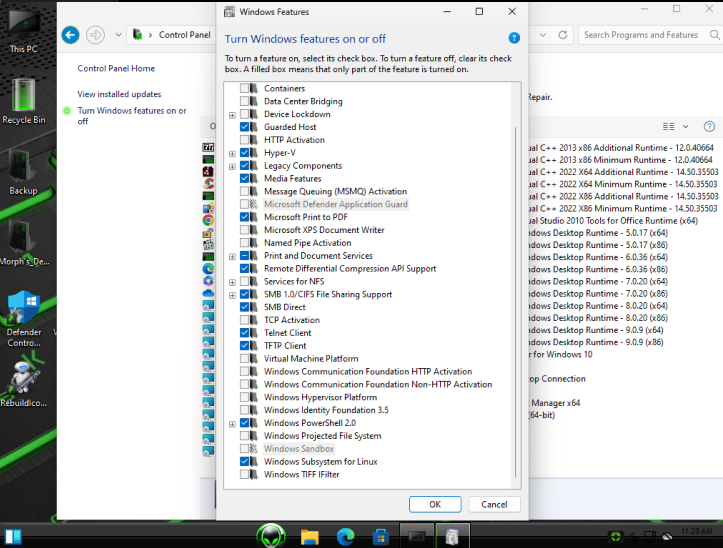723x548 pixels.
Task: Uncheck Microsoft Print to PDF
Action: [x=244, y=217]
